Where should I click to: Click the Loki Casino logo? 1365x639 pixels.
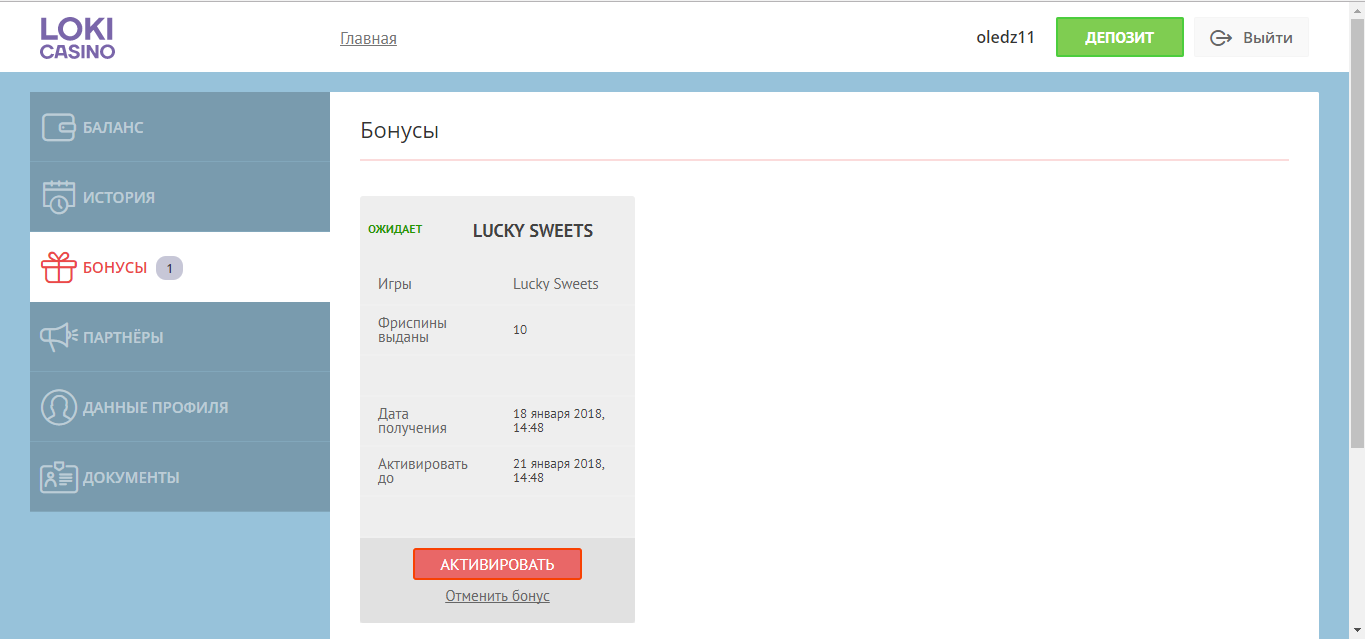(77, 38)
